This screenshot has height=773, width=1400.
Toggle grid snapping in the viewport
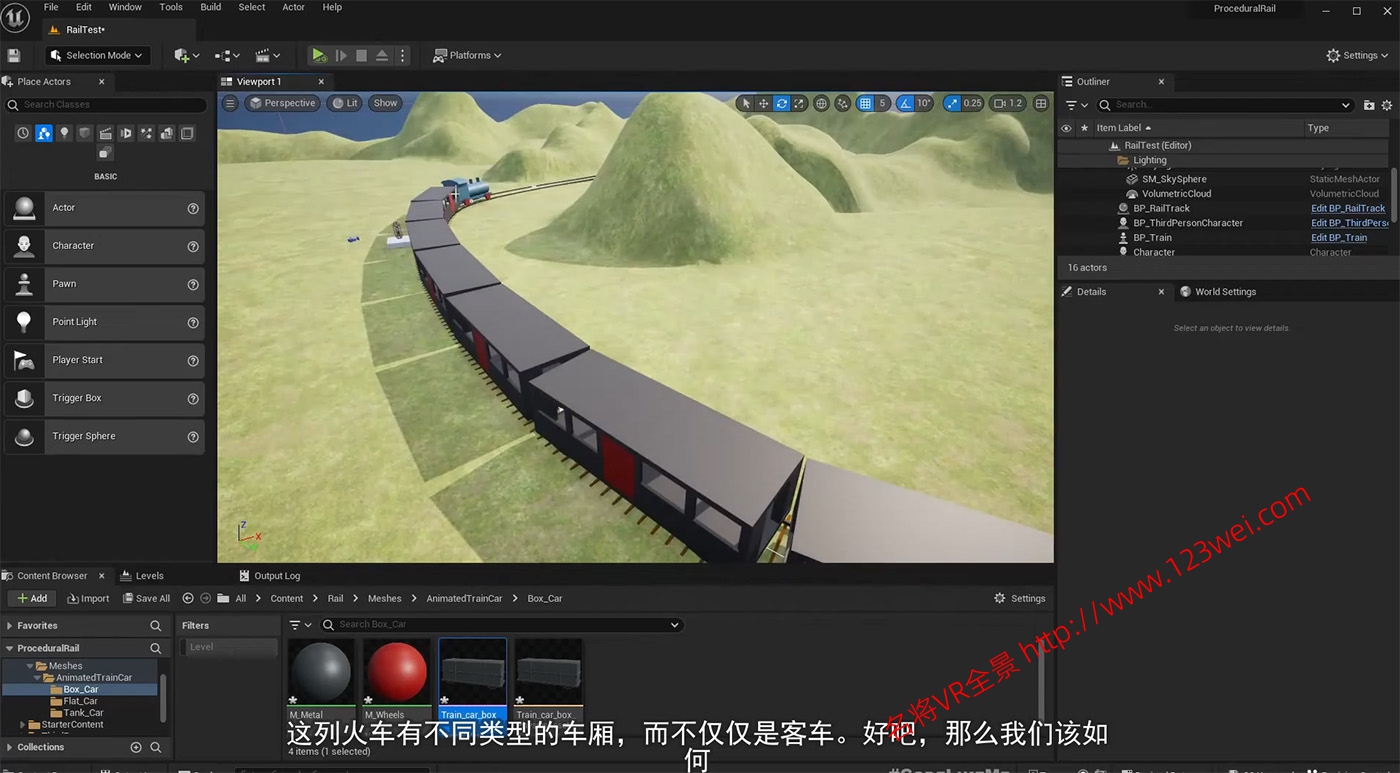866,103
